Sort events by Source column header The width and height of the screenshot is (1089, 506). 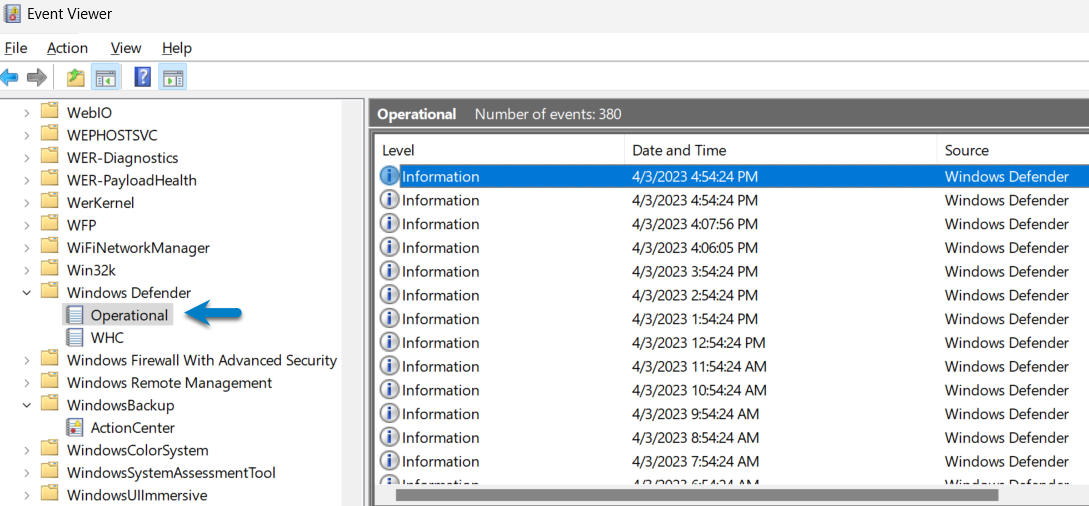(1013, 150)
